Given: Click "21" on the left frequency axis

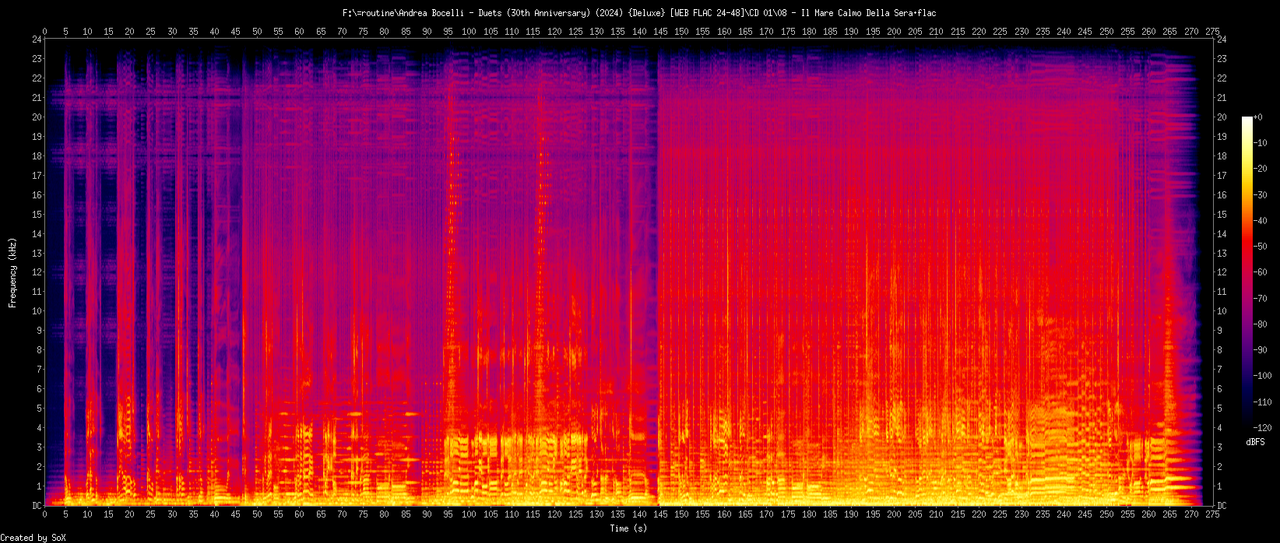Looking at the screenshot, I should point(37,97).
